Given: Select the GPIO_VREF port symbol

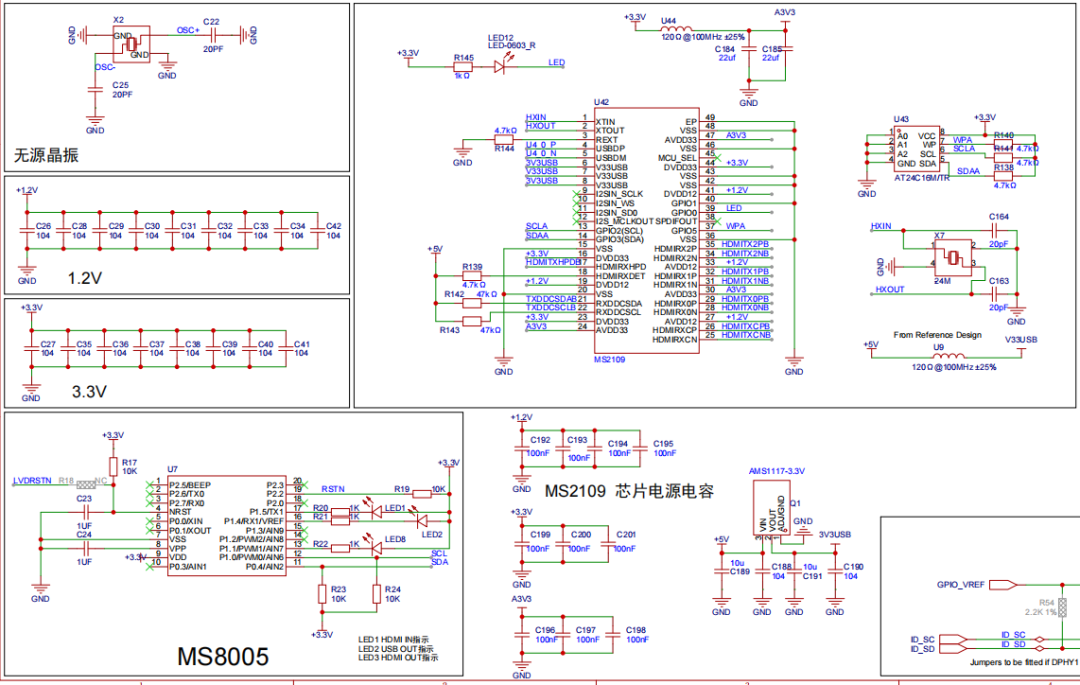Looking at the screenshot, I should [1003, 584].
